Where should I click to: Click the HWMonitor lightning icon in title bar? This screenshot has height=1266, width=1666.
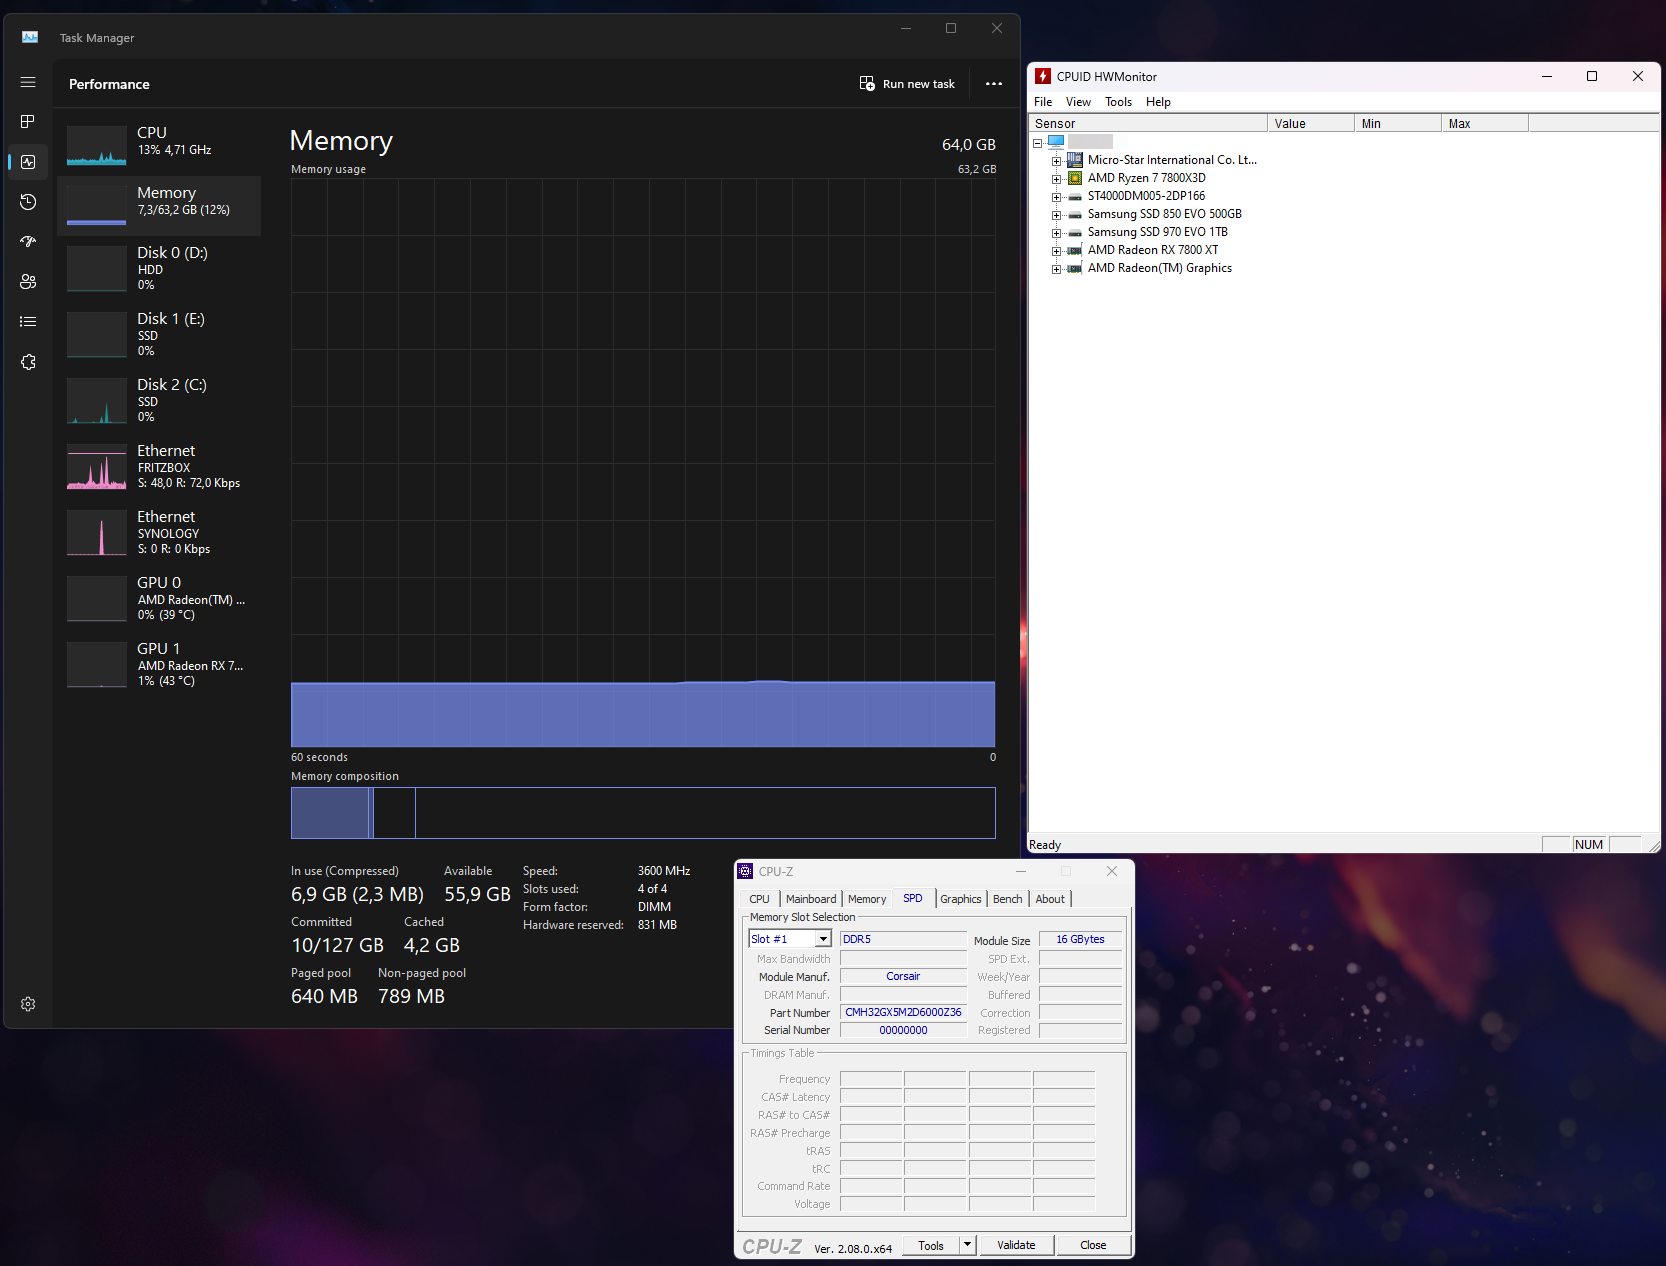coord(1043,76)
